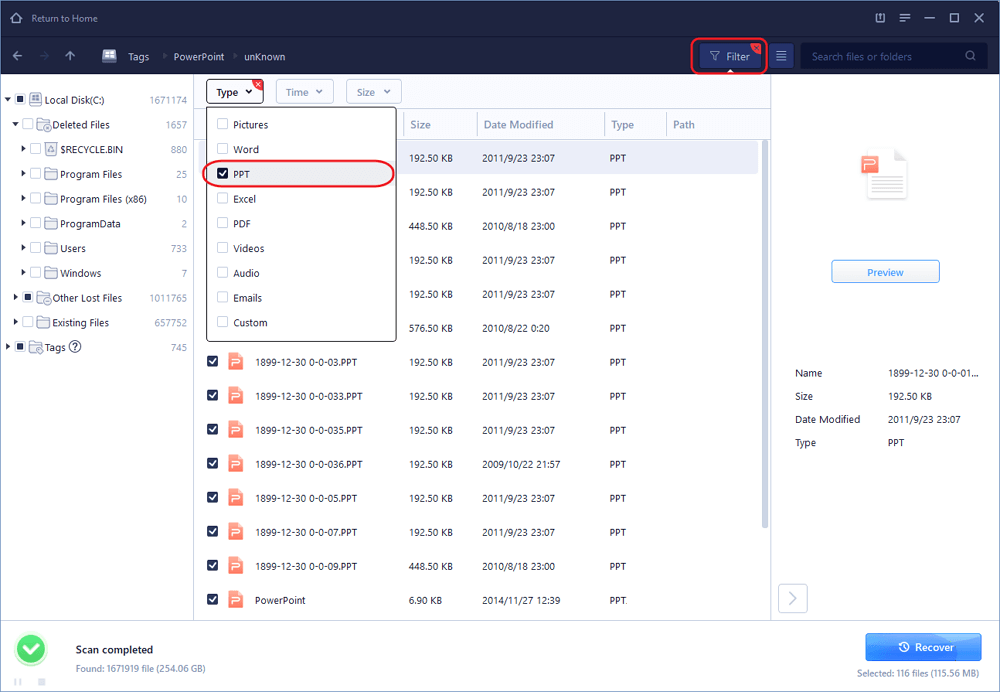1000x692 pixels.
Task: Select the Custom filter option
Action: [223, 323]
